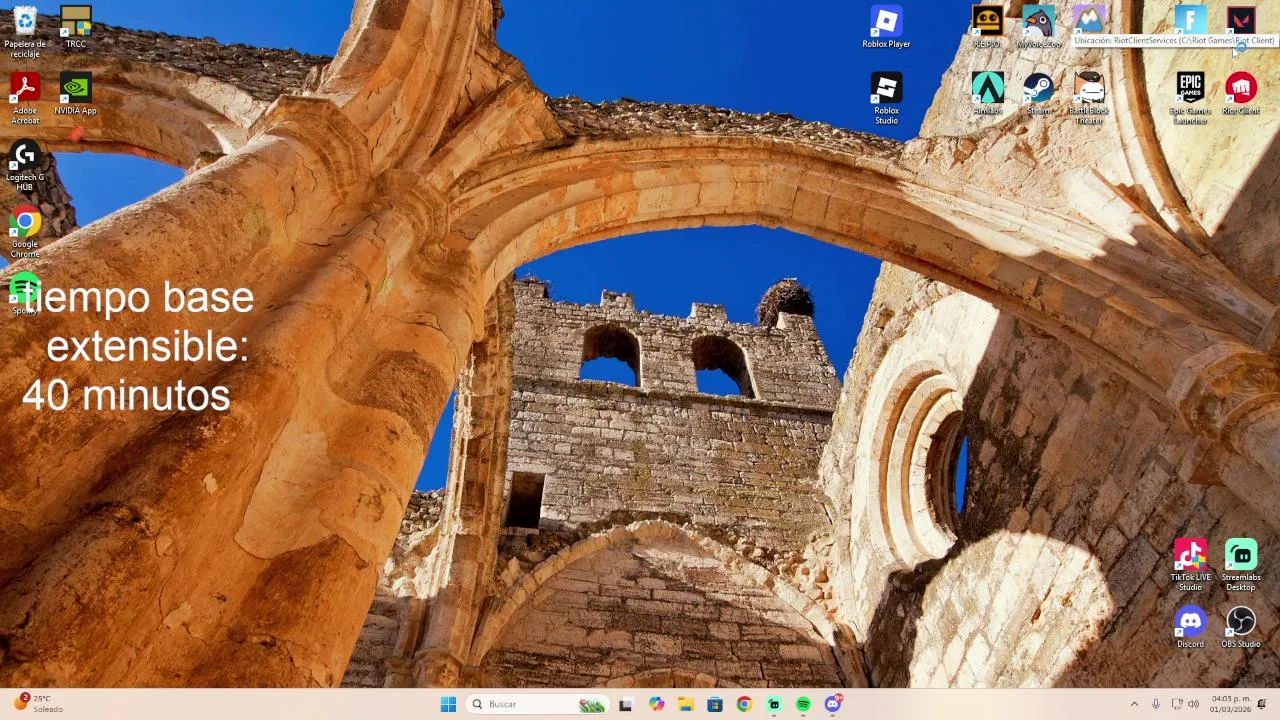Open network settings from the tray
The height and width of the screenshot is (720, 1280).
[x=1177, y=704]
